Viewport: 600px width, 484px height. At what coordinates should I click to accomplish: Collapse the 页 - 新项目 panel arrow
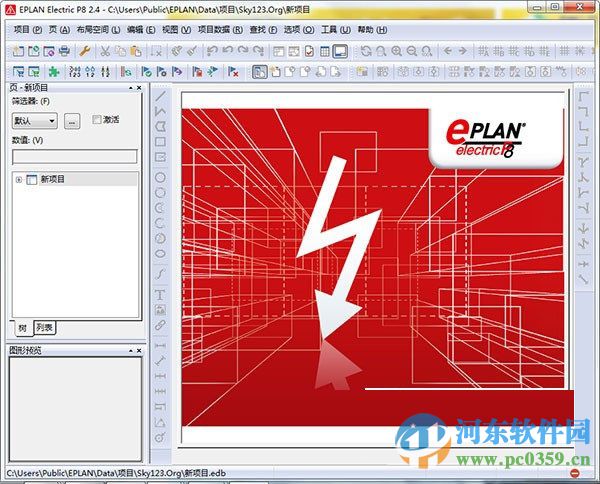131,88
